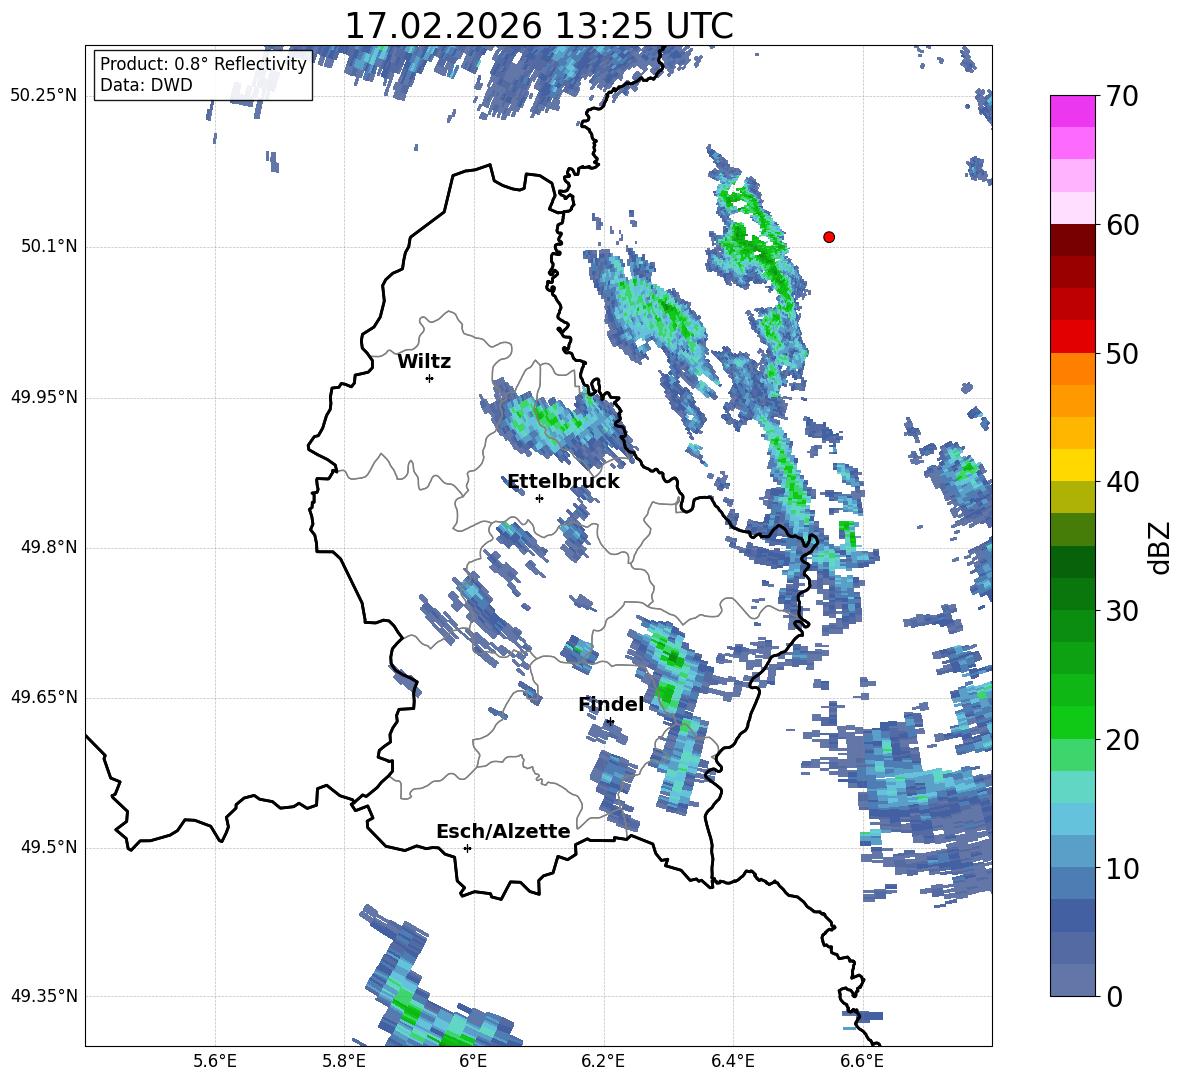
Task: Click the 50 tick label on colorbar
Action: (x=1121, y=353)
